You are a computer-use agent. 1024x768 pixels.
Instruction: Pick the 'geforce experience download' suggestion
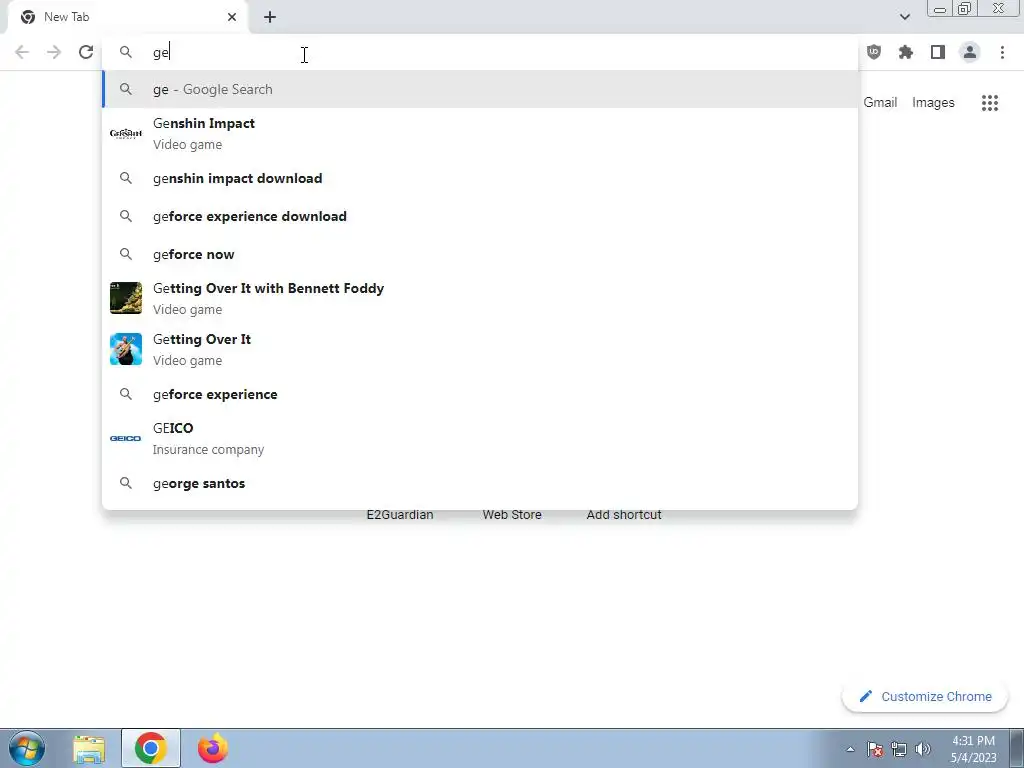coord(480,216)
